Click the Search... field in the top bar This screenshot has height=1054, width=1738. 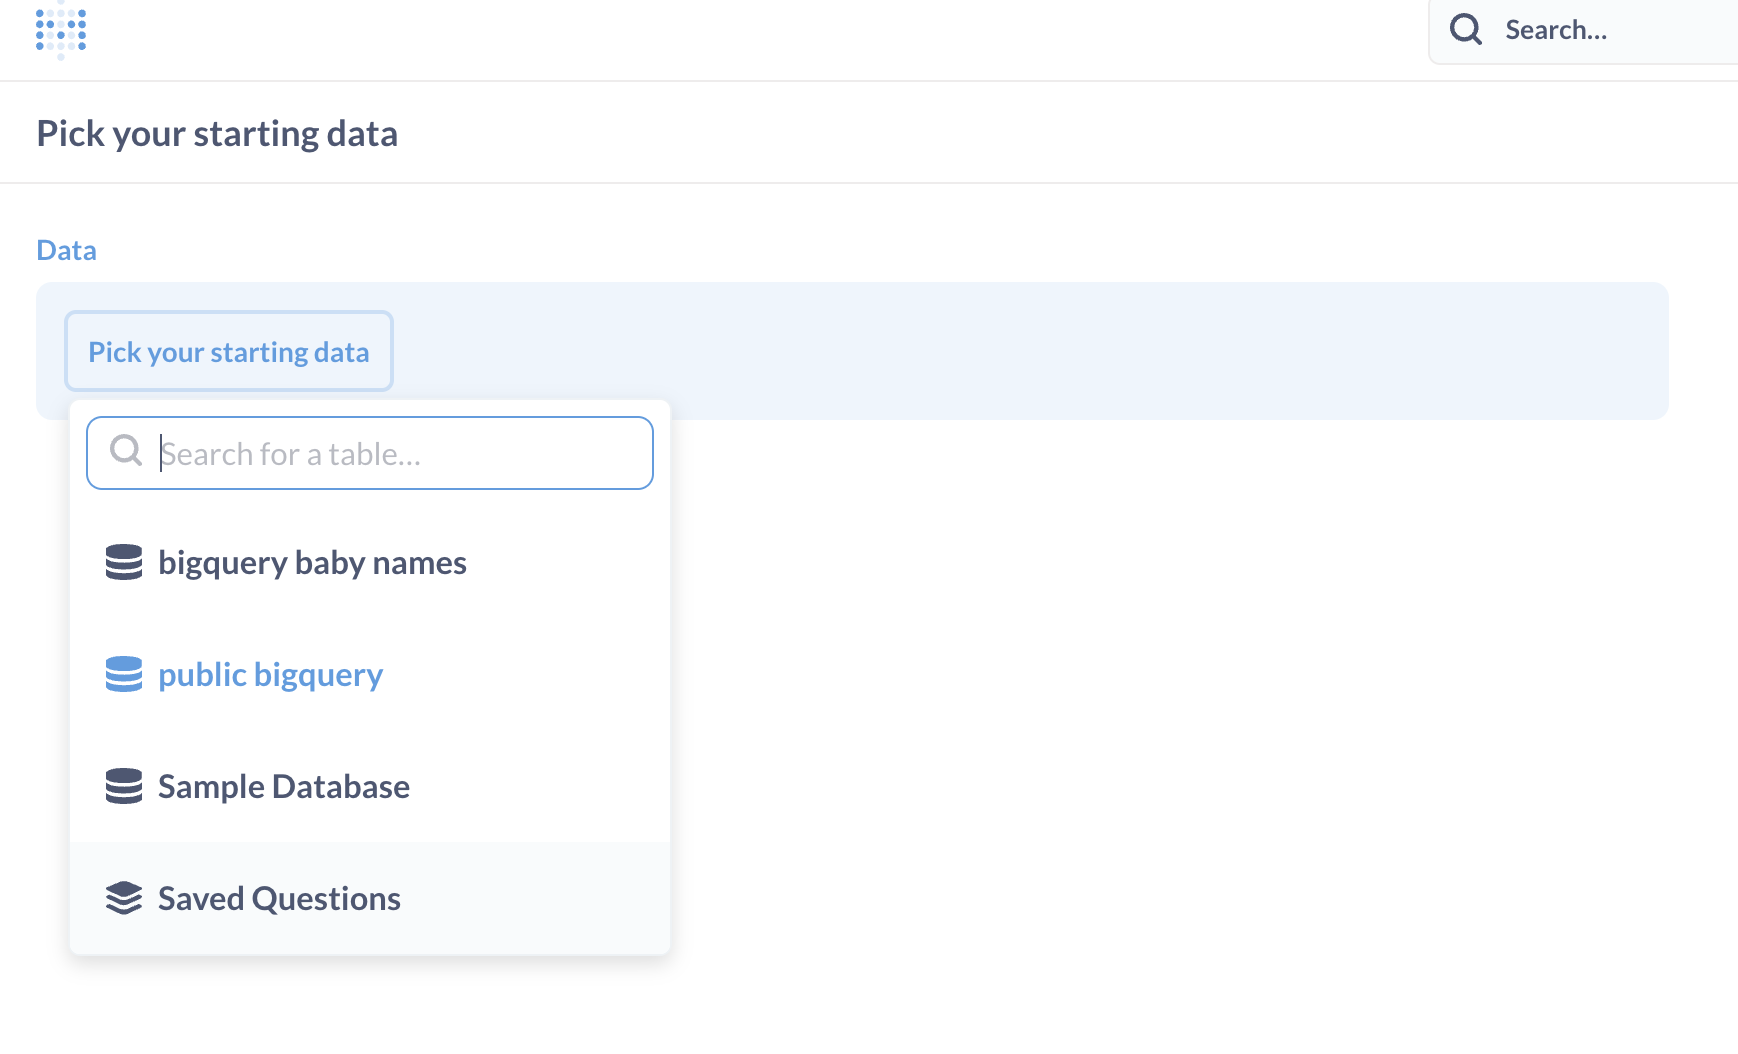(1556, 29)
